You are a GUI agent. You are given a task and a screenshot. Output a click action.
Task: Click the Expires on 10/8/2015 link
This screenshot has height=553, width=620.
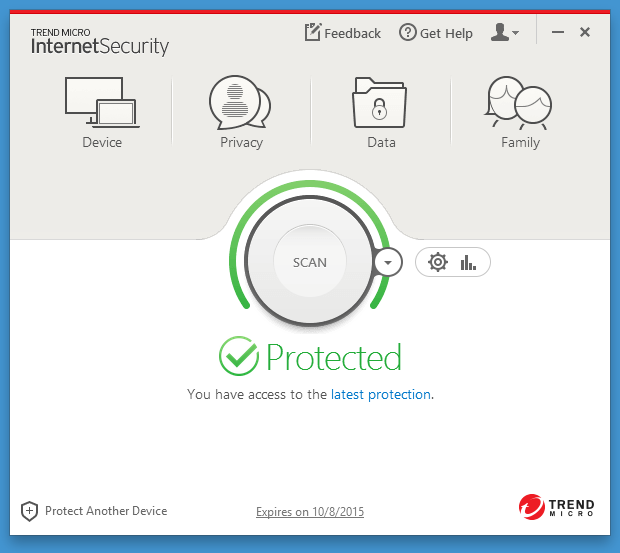pos(310,512)
